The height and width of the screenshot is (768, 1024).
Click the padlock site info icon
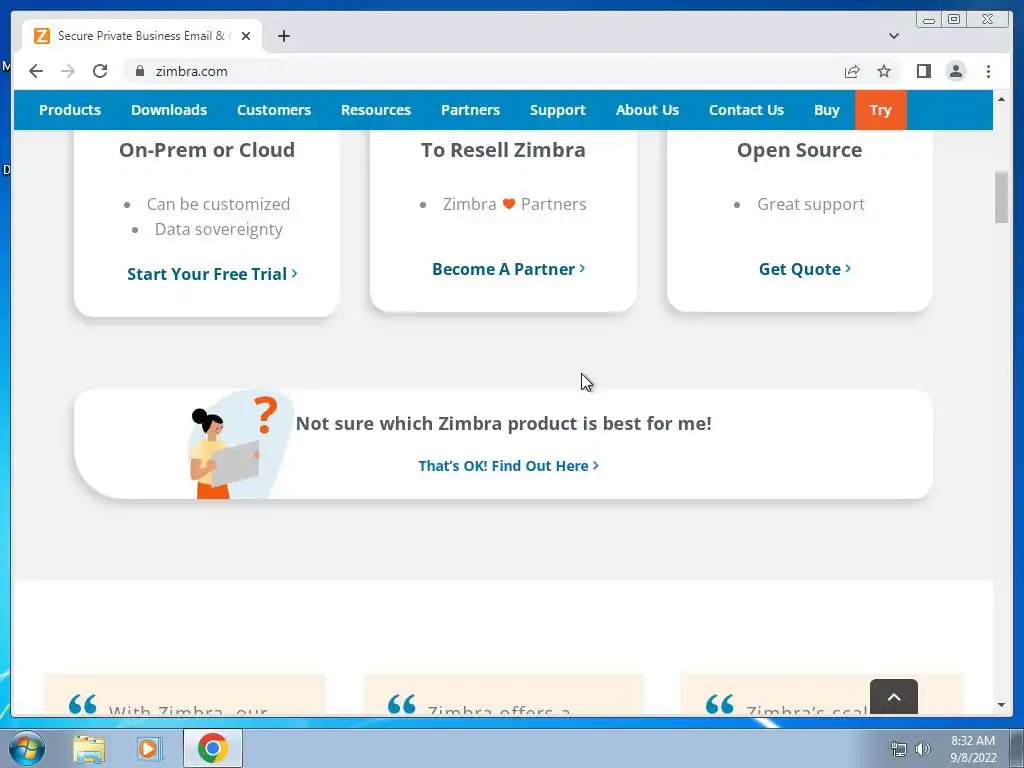click(x=139, y=71)
